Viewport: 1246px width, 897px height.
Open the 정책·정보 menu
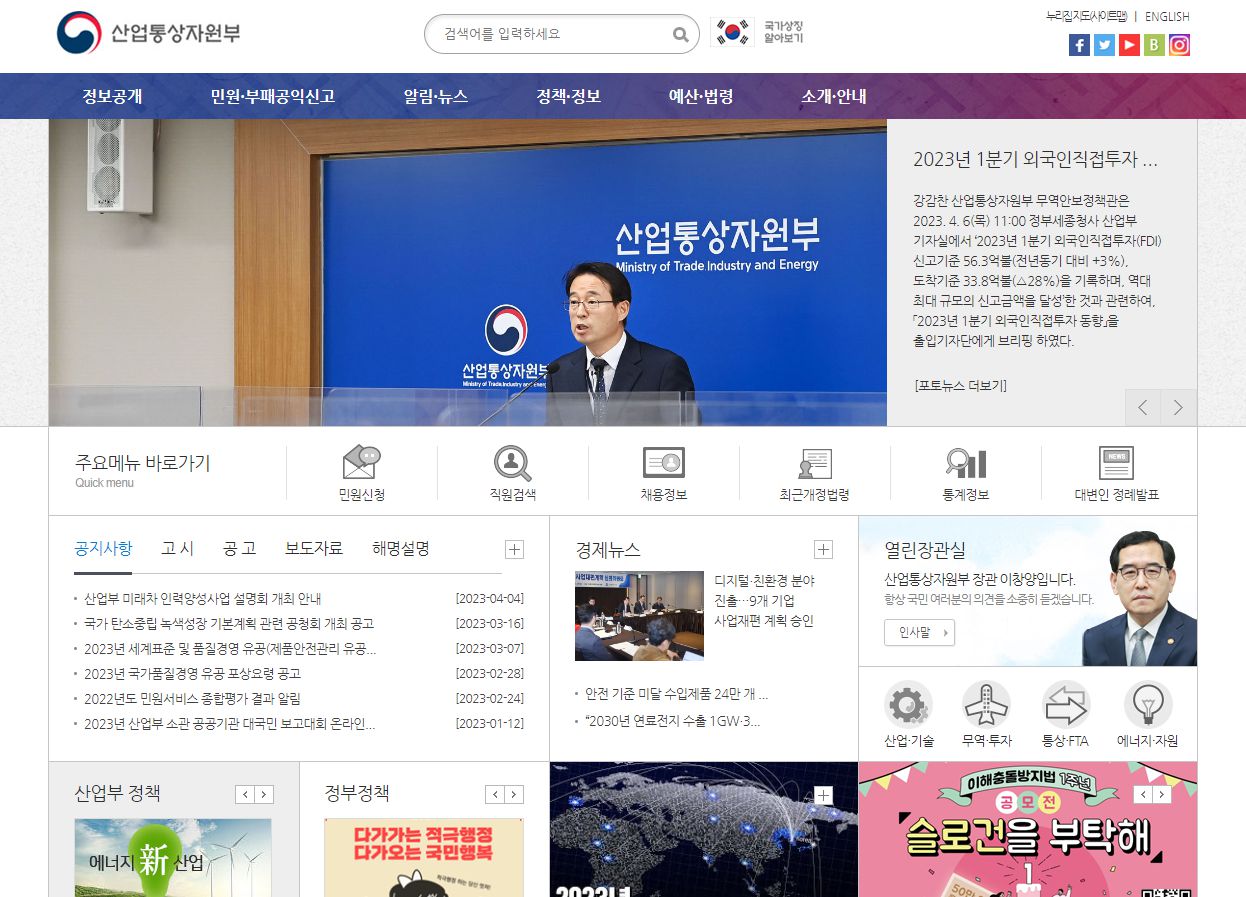(569, 95)
